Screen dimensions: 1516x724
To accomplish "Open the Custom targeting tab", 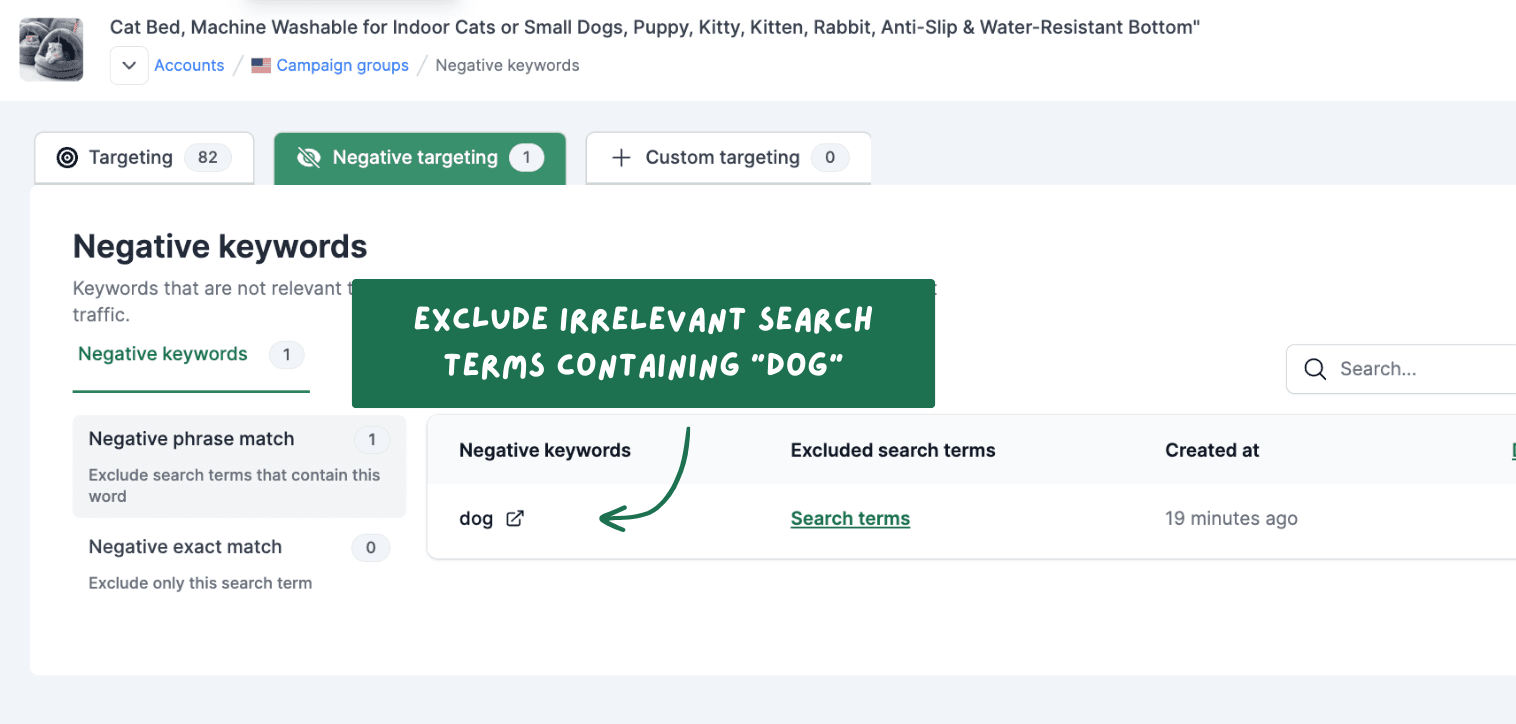I will [x=728, y=158].
